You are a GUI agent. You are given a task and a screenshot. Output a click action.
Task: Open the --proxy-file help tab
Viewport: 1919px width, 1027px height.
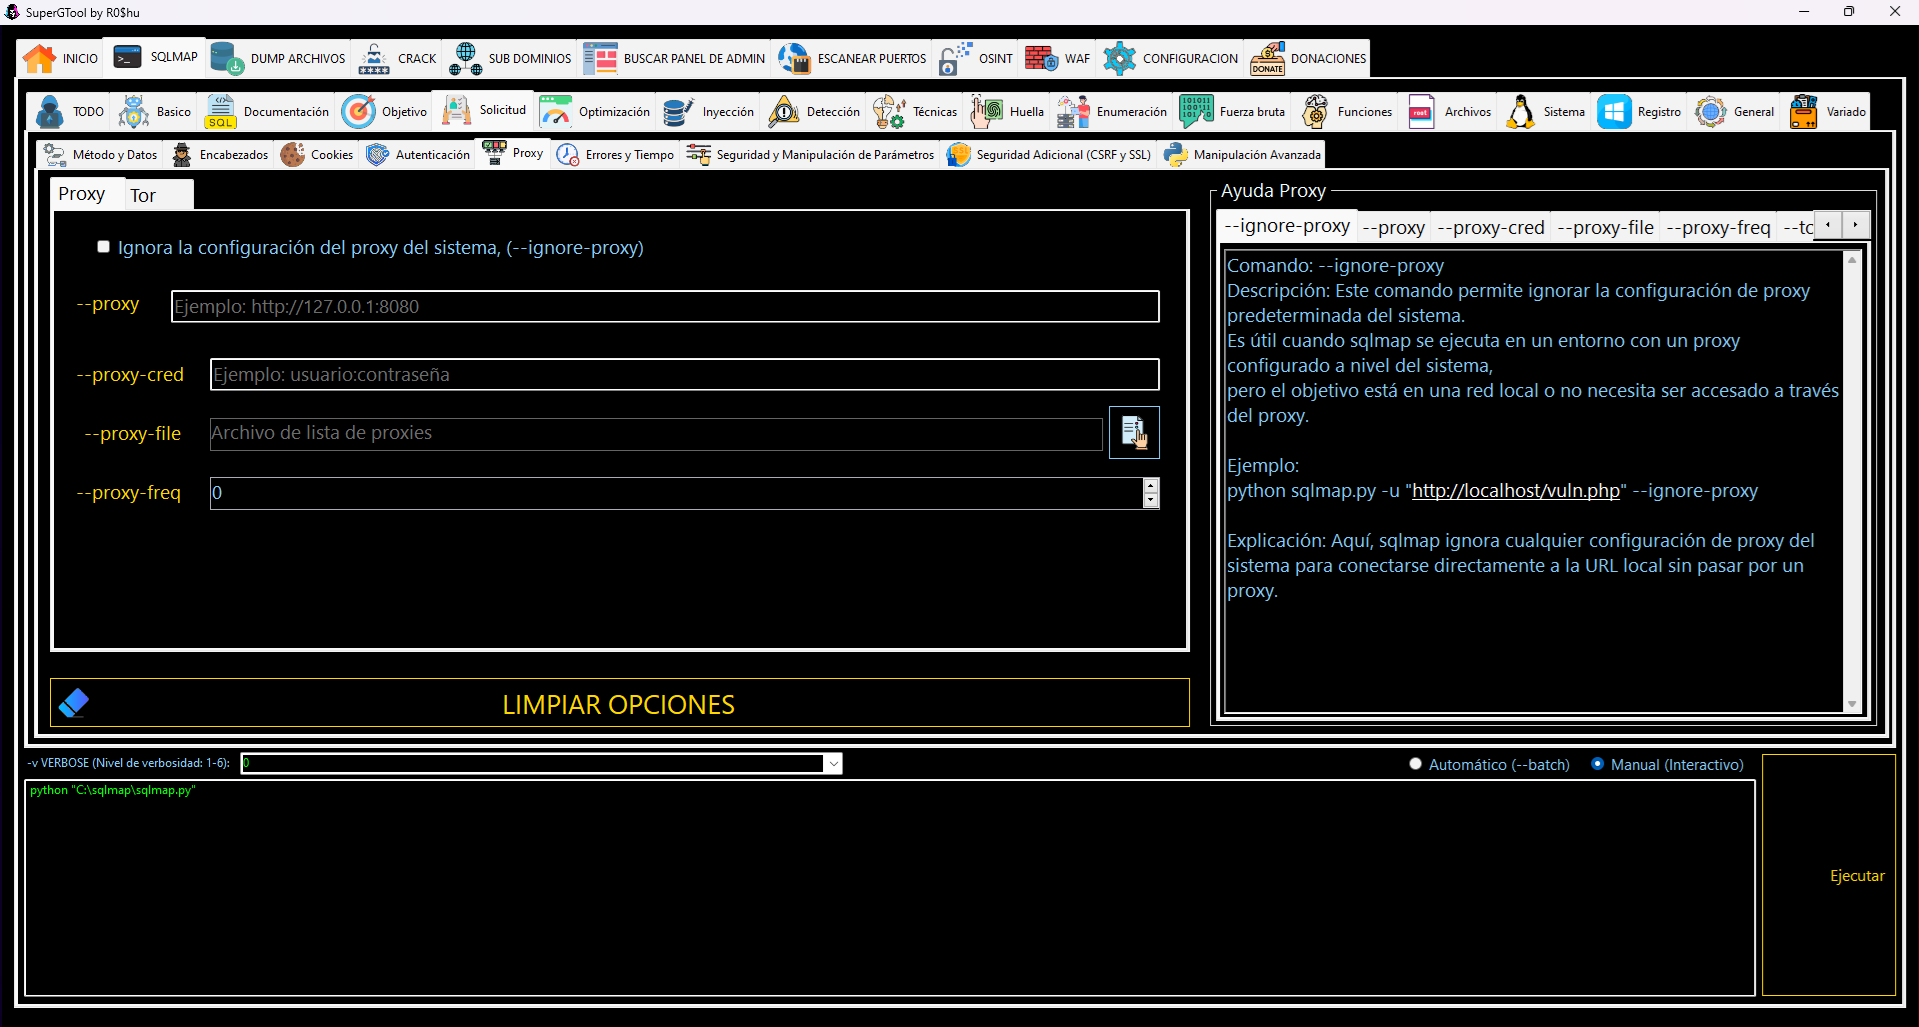point(1605,228)
